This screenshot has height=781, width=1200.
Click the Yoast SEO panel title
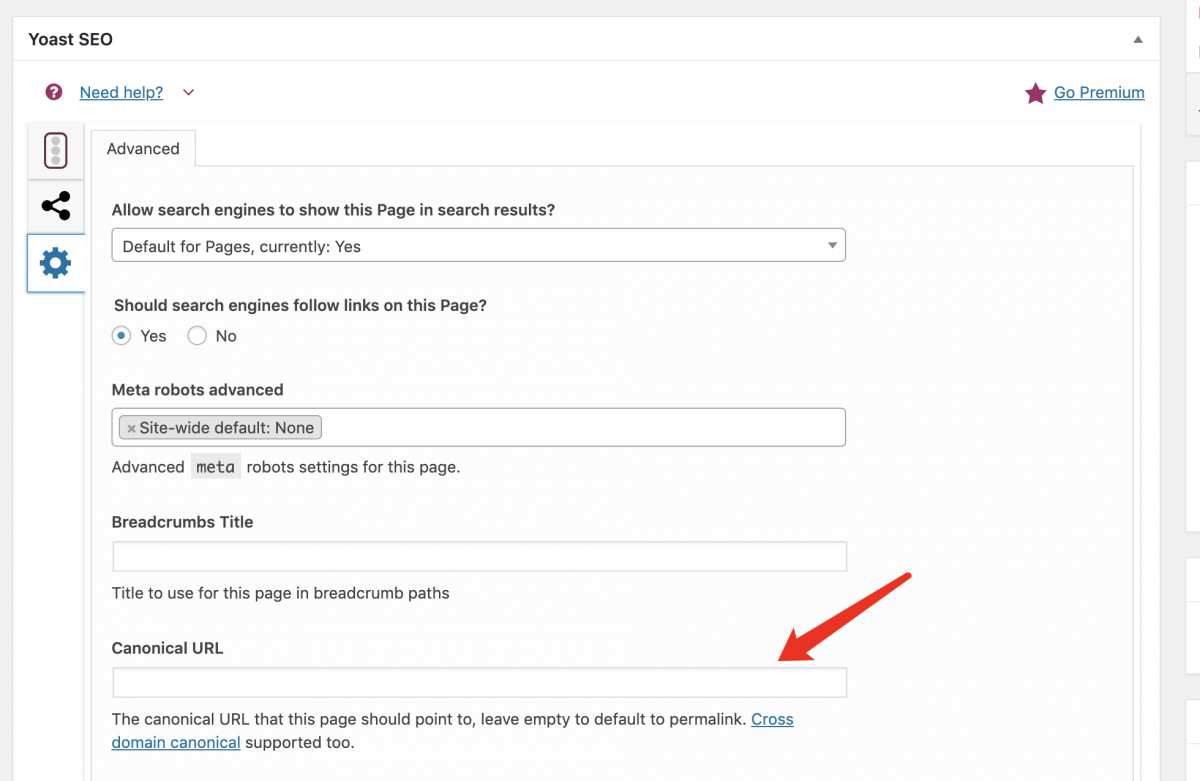[x=70, y=40]
